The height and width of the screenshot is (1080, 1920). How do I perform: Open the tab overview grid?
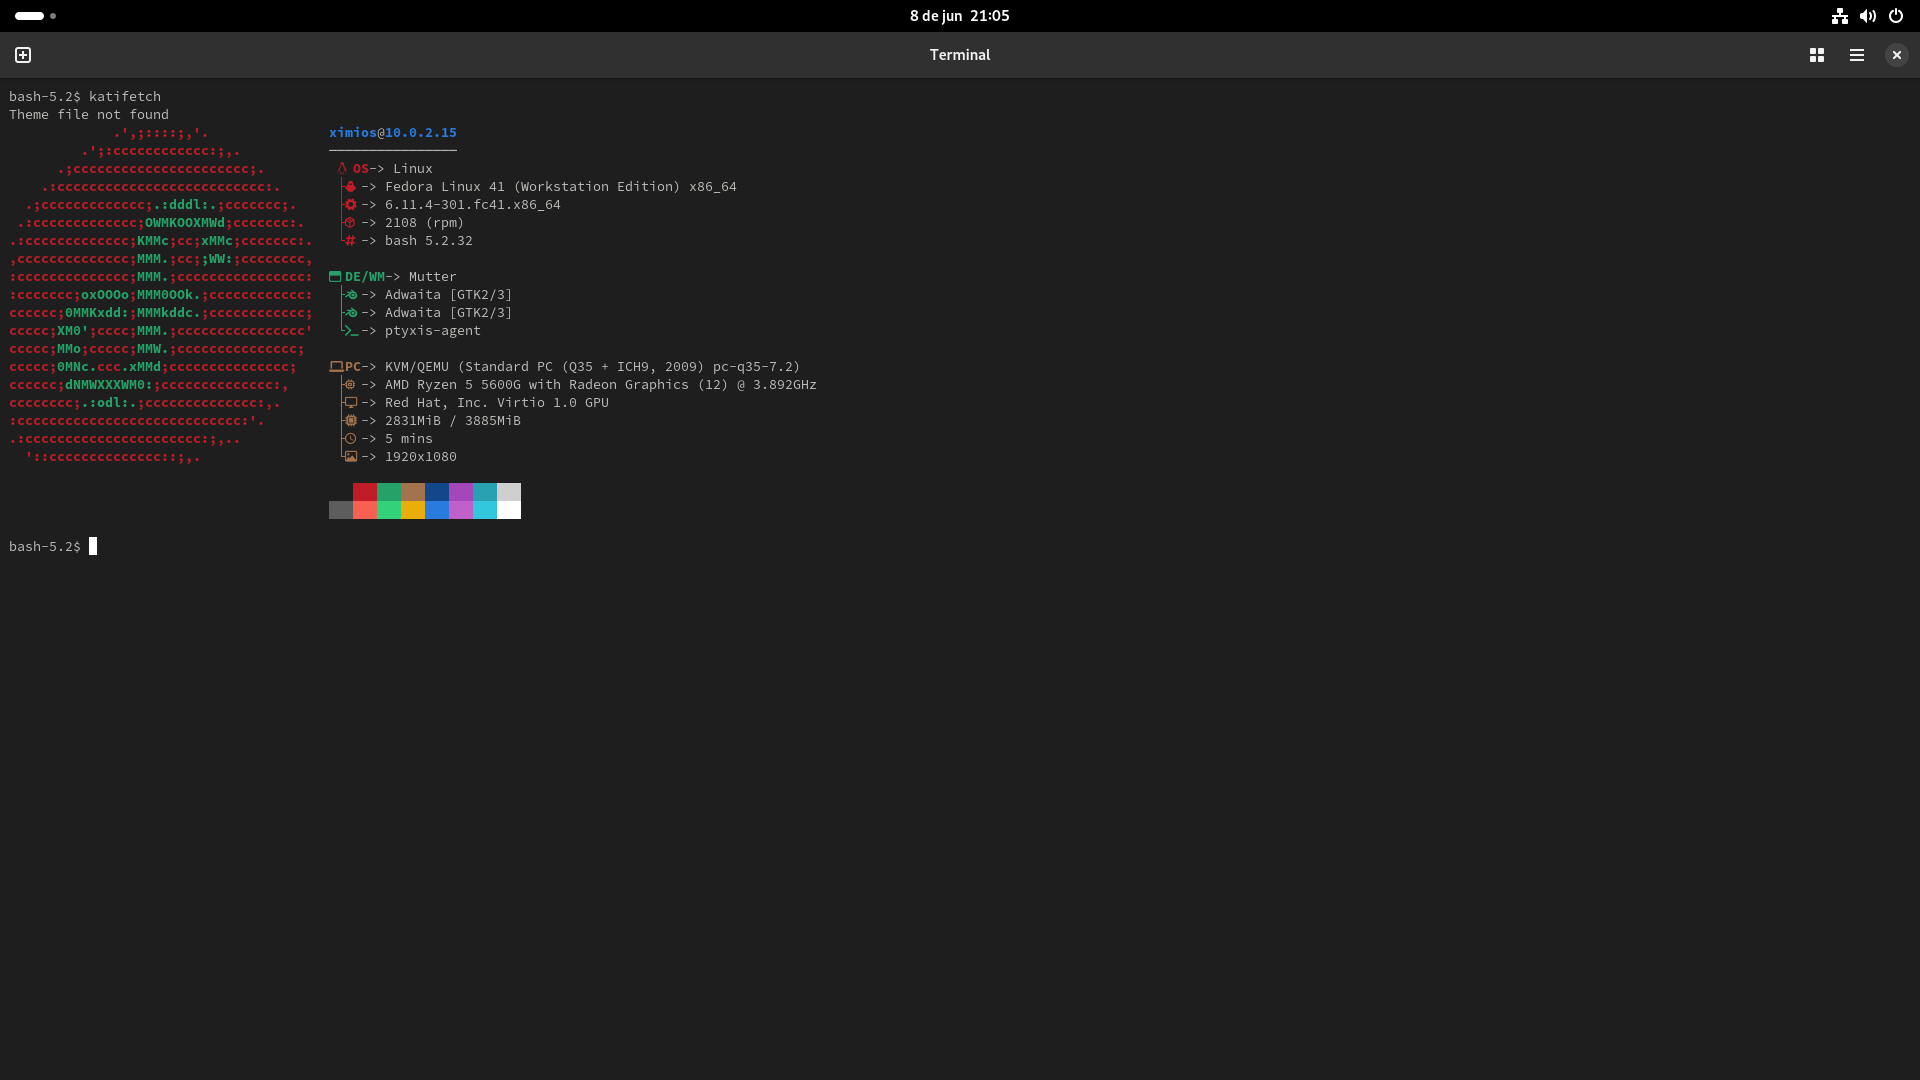[x=1817, y=55]
